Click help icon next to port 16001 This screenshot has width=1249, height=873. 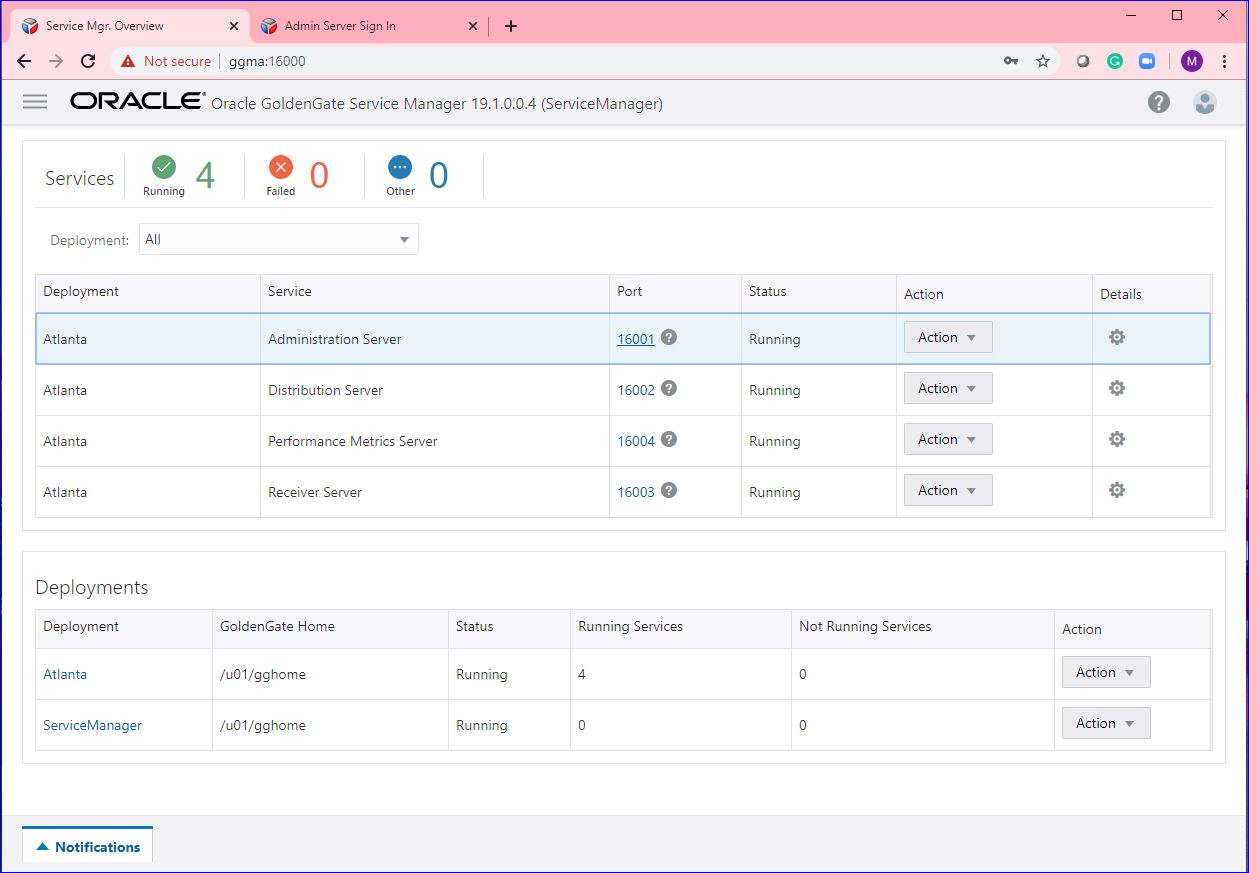coord(669,337)
